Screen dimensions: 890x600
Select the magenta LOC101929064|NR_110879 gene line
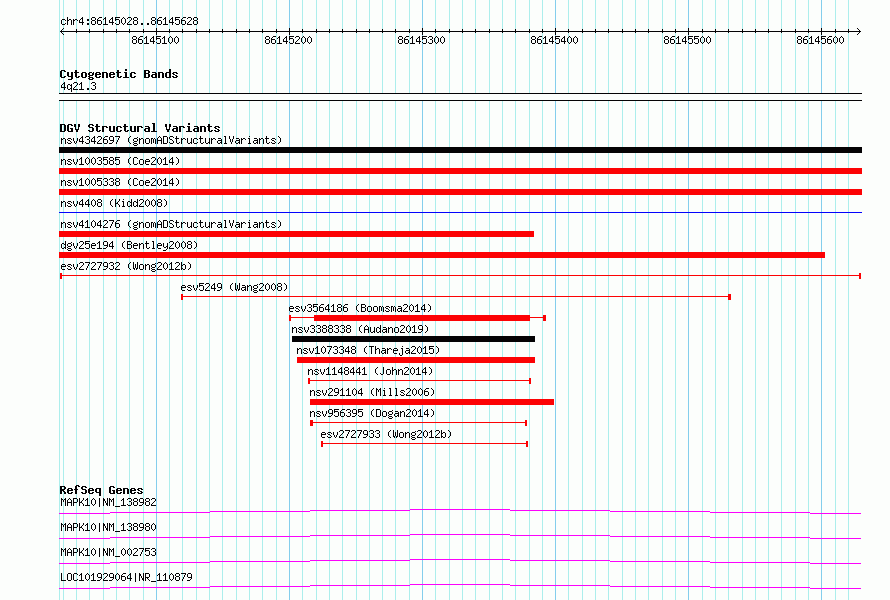(x=460, y=586)
